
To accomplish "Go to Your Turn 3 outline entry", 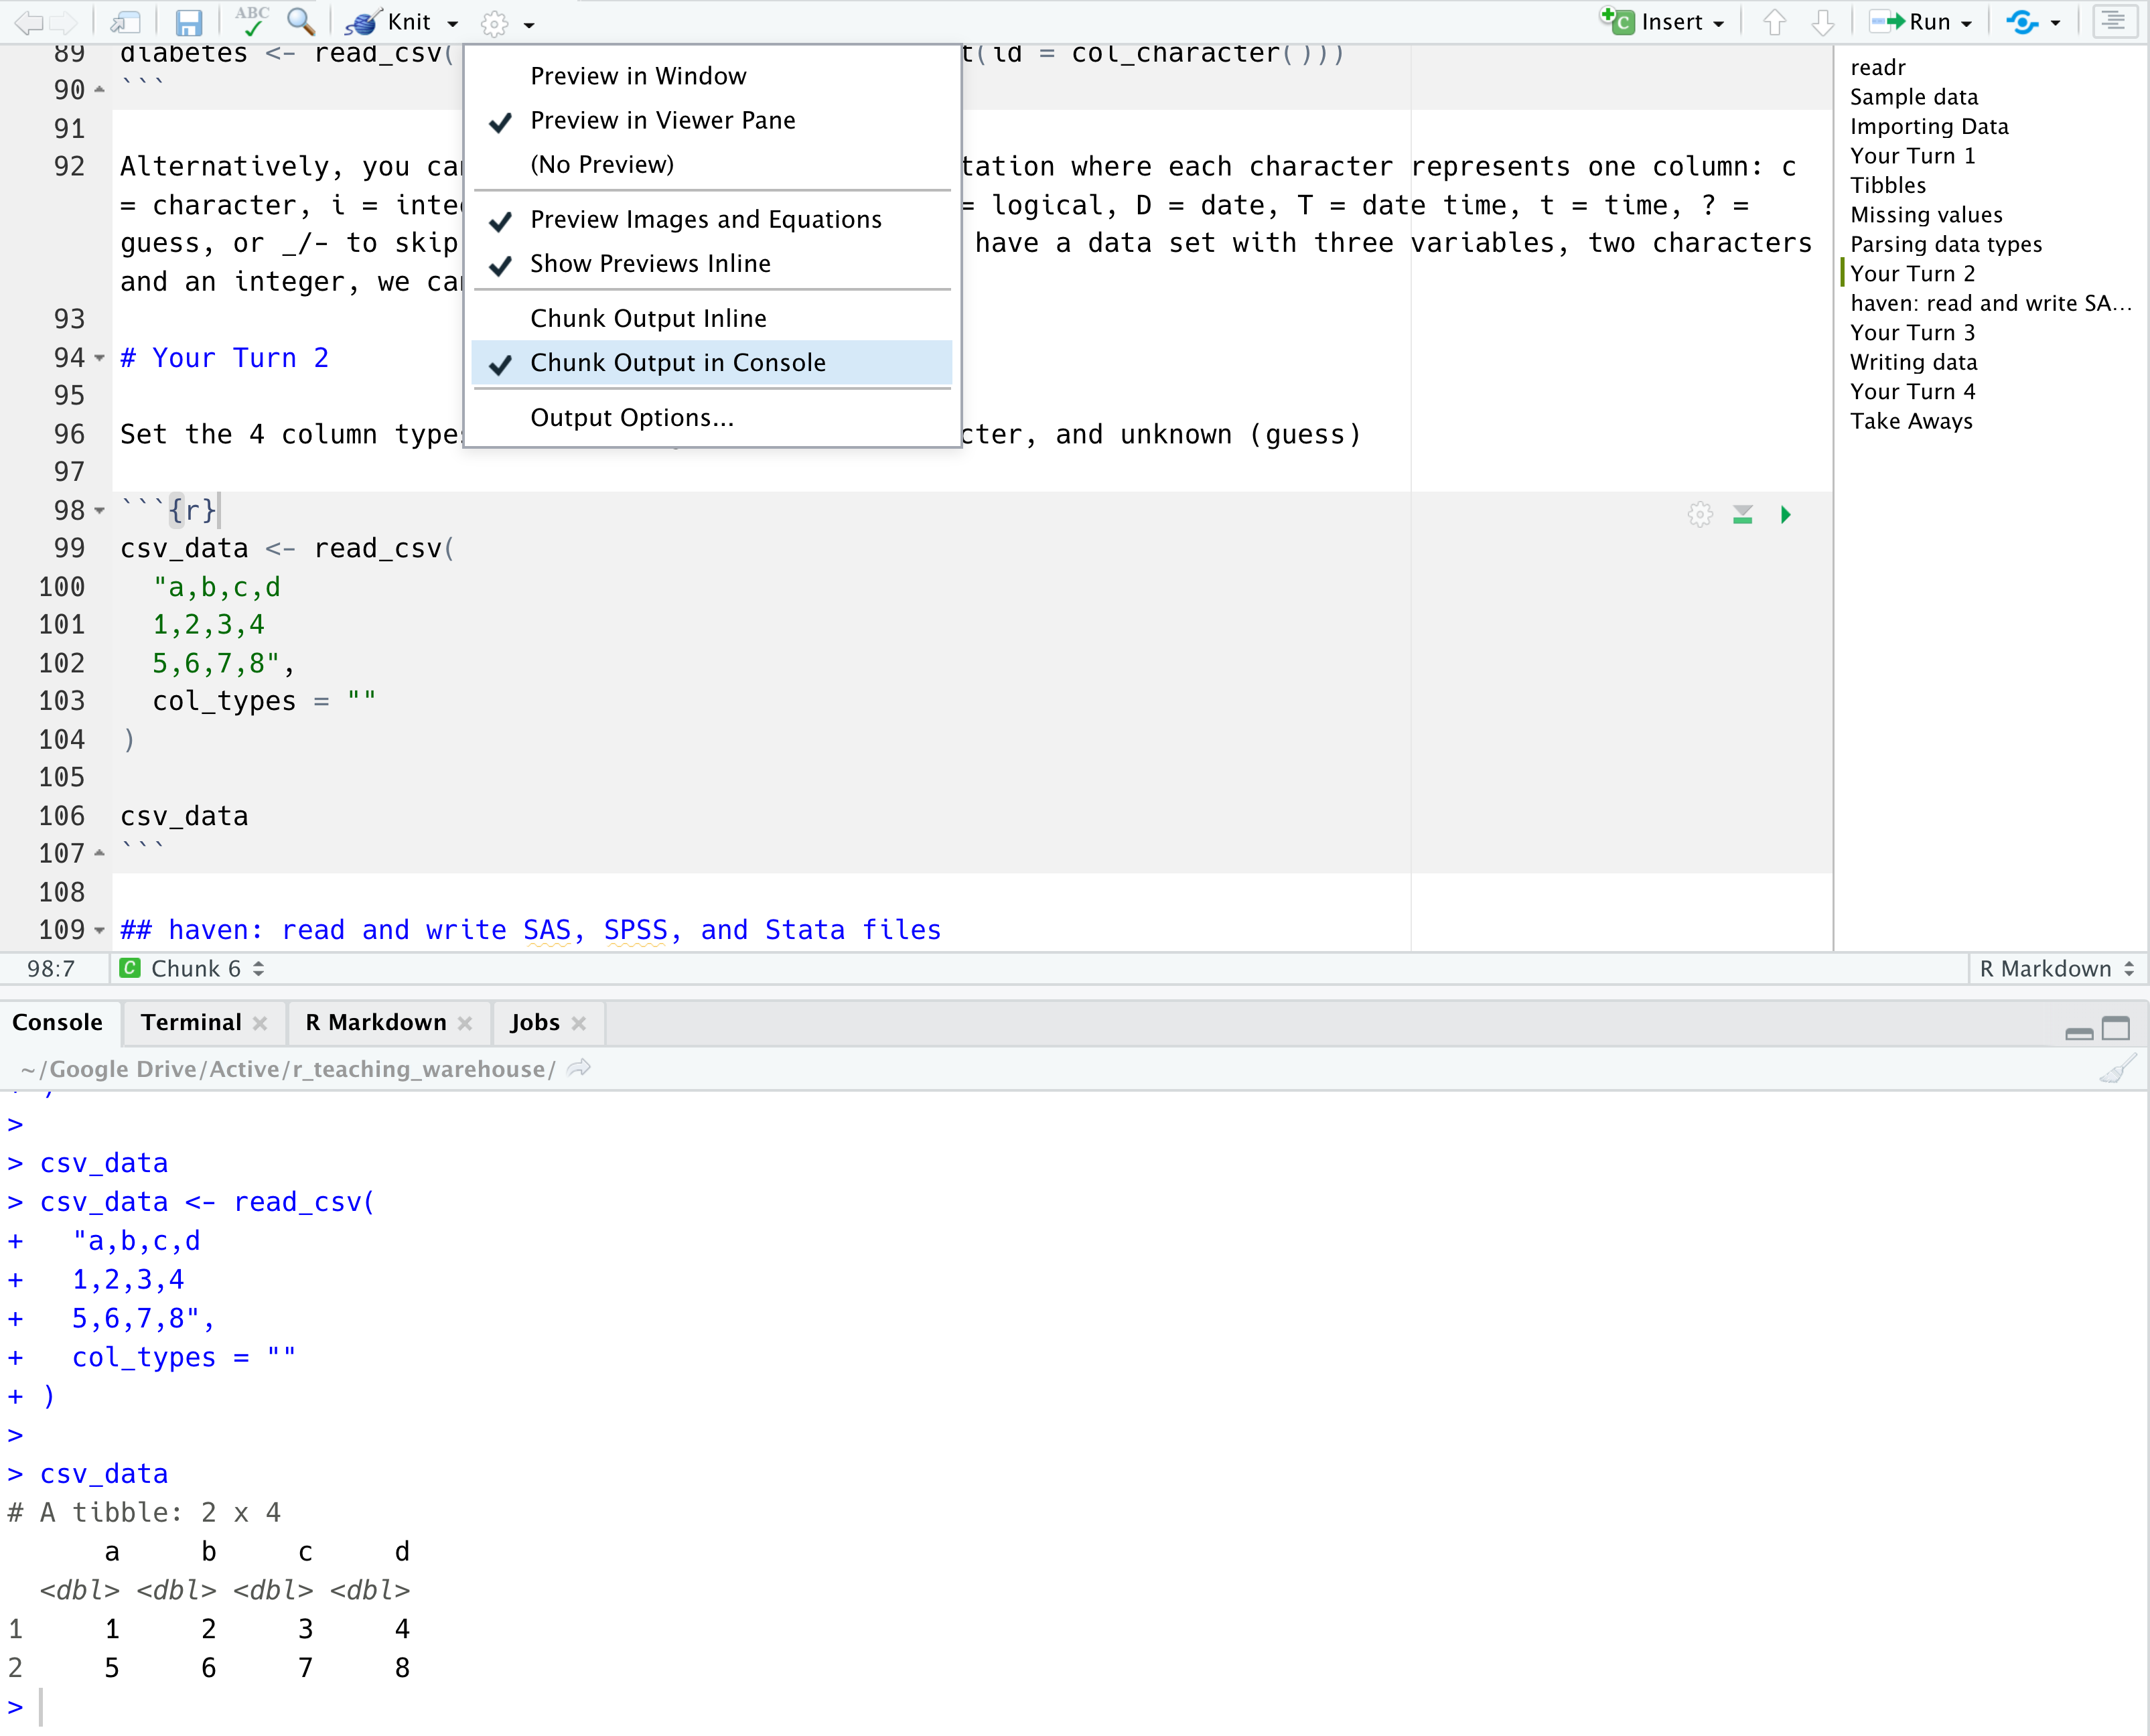I will coord(1912,333).
